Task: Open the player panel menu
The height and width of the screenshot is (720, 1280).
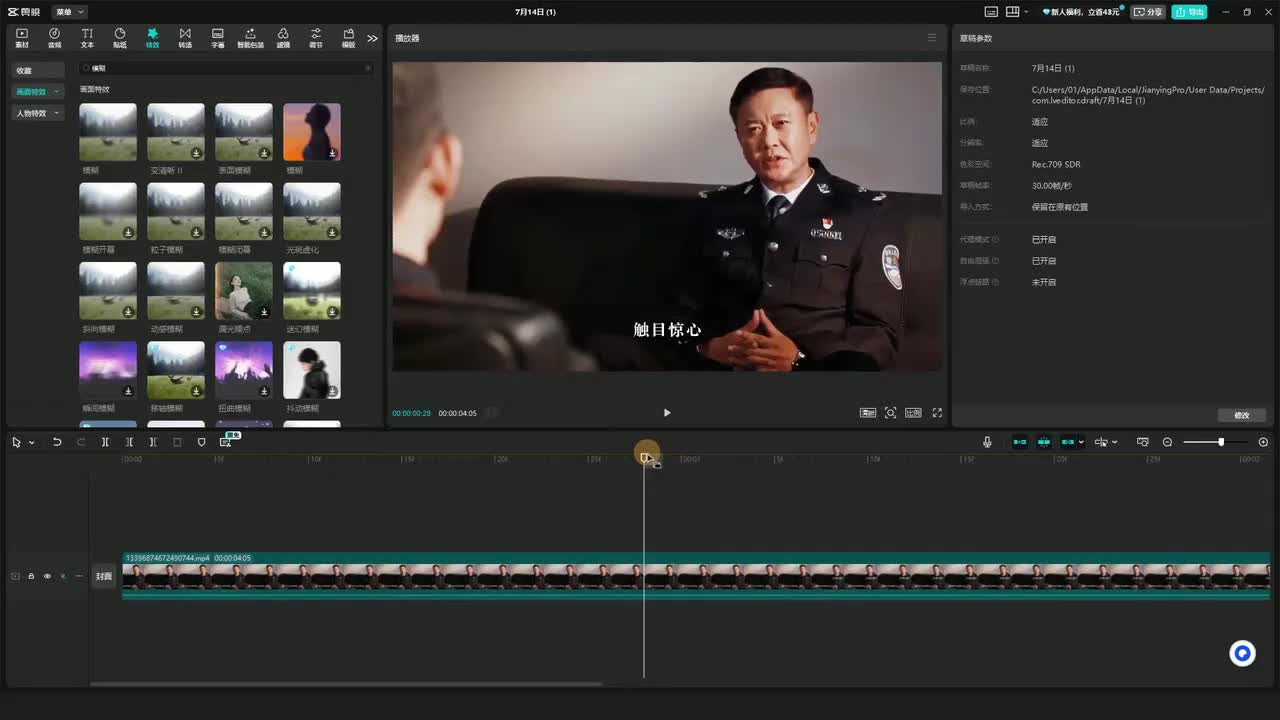Action: point(932,38)
